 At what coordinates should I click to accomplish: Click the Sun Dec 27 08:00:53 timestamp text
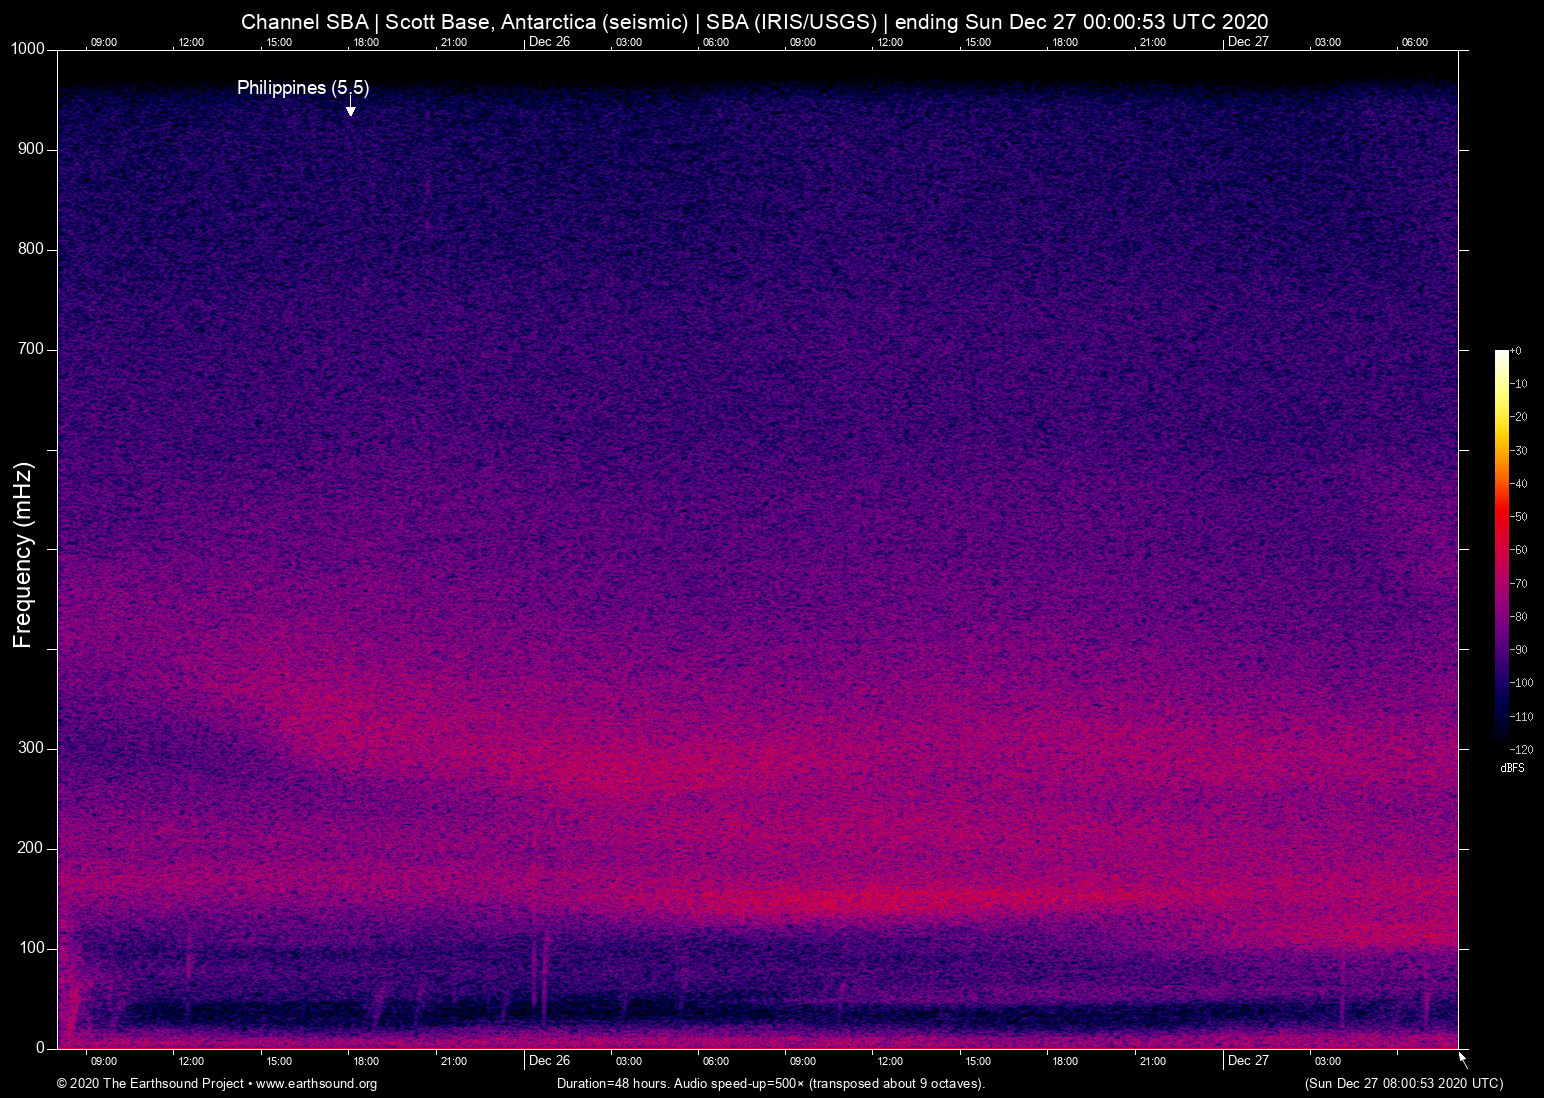(1403, 1084)
